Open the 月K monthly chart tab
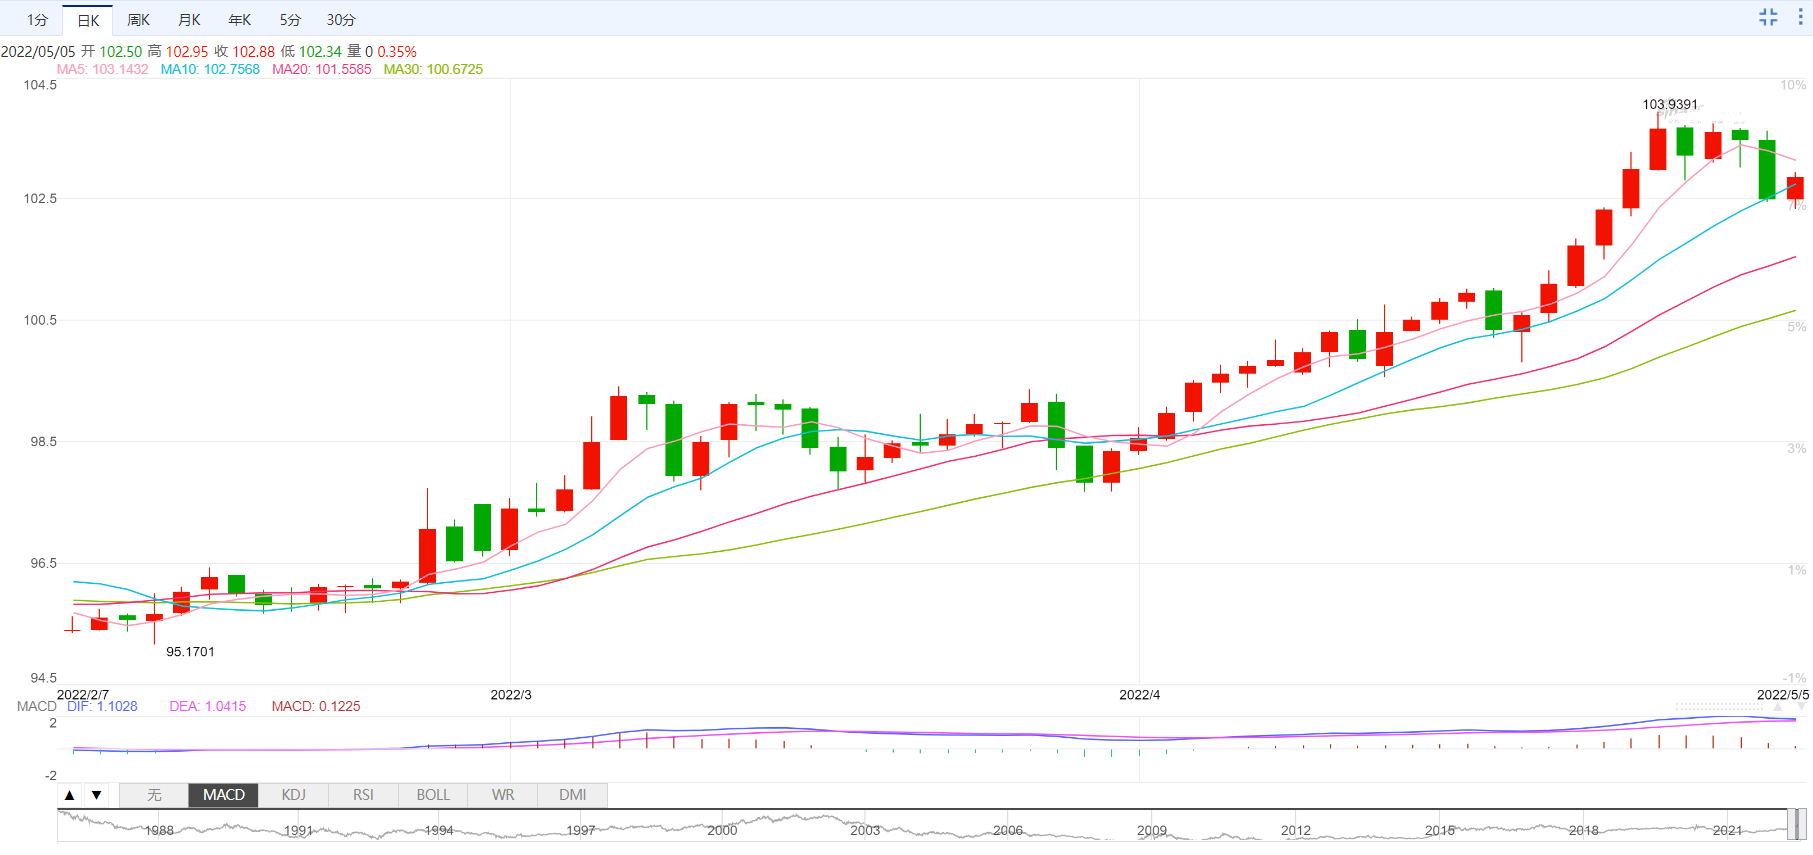1813x855 pixels. 189,20
